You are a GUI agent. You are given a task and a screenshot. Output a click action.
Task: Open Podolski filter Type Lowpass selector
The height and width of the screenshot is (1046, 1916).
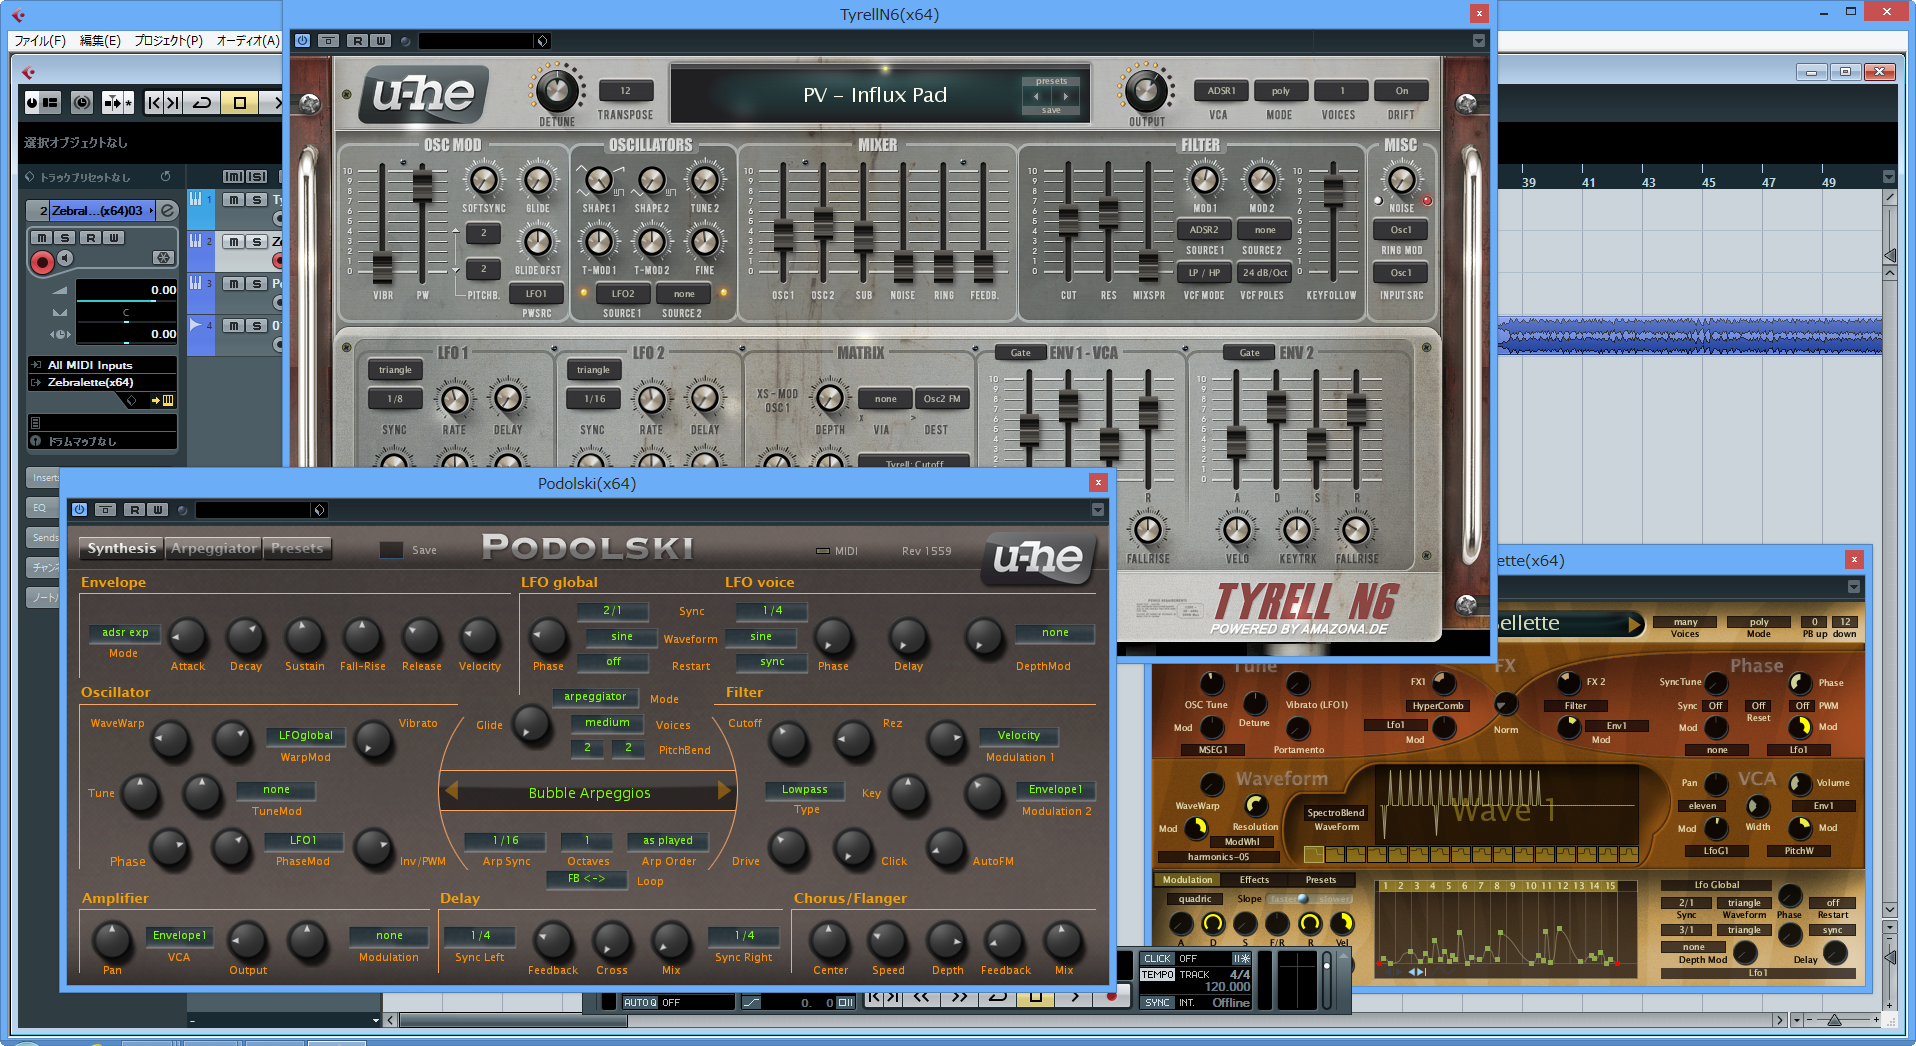tap(805, 789)
